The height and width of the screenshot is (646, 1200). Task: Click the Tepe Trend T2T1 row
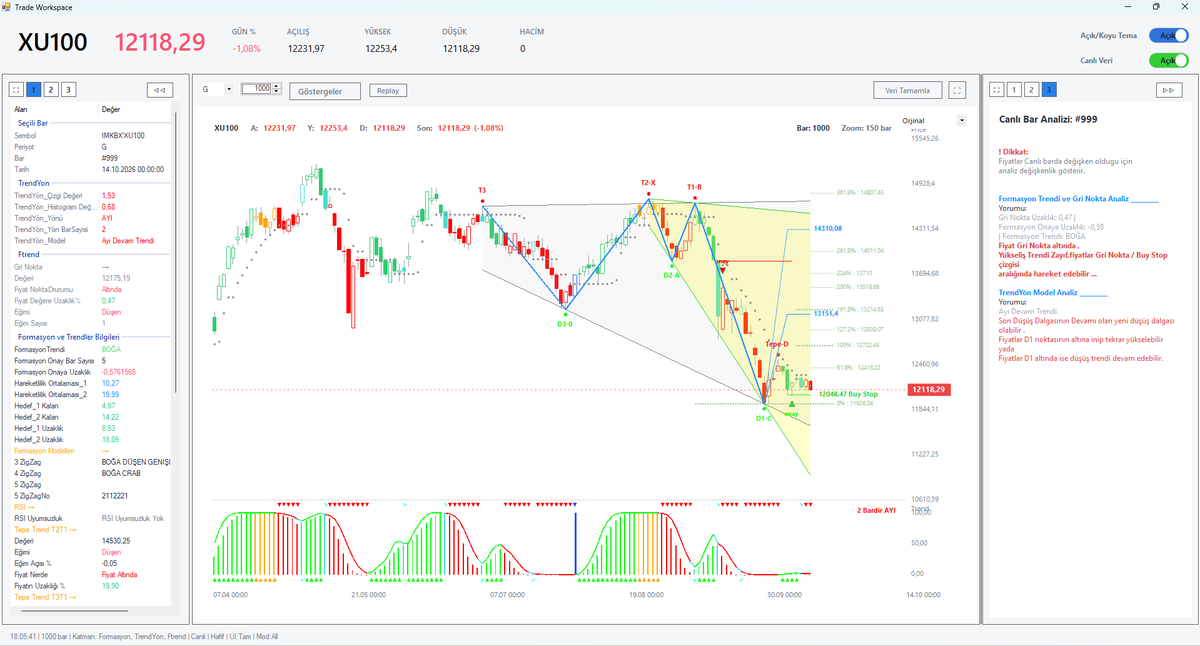[x=92, y=529]
